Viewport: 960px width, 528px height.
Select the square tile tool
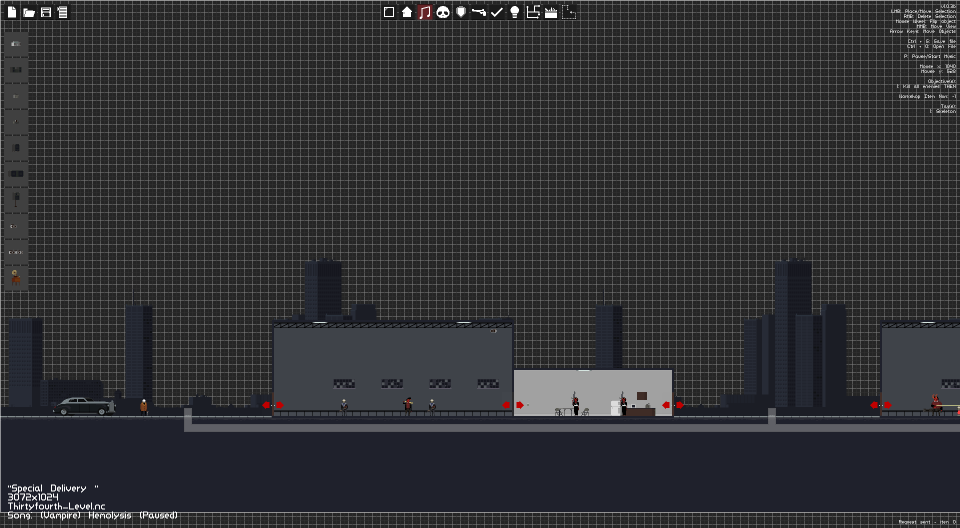pyautogui.click(x=389, y=12)
